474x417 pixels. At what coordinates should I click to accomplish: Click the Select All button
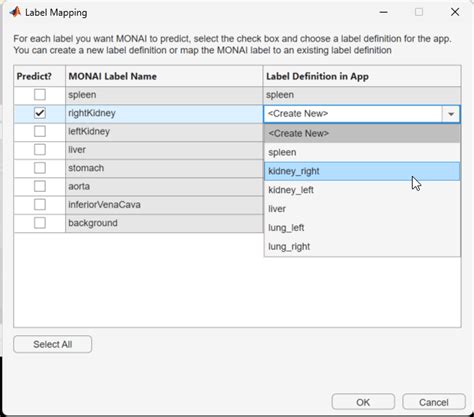point(53,344)
